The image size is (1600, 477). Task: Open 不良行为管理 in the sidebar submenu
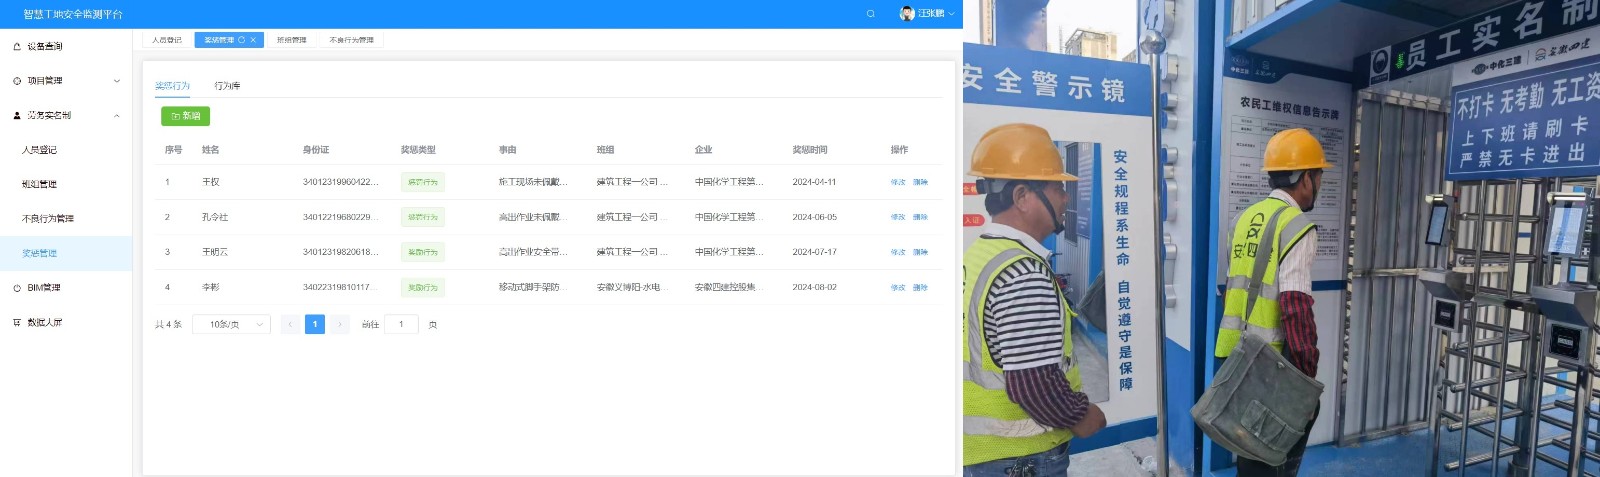(x=66, y=219)
